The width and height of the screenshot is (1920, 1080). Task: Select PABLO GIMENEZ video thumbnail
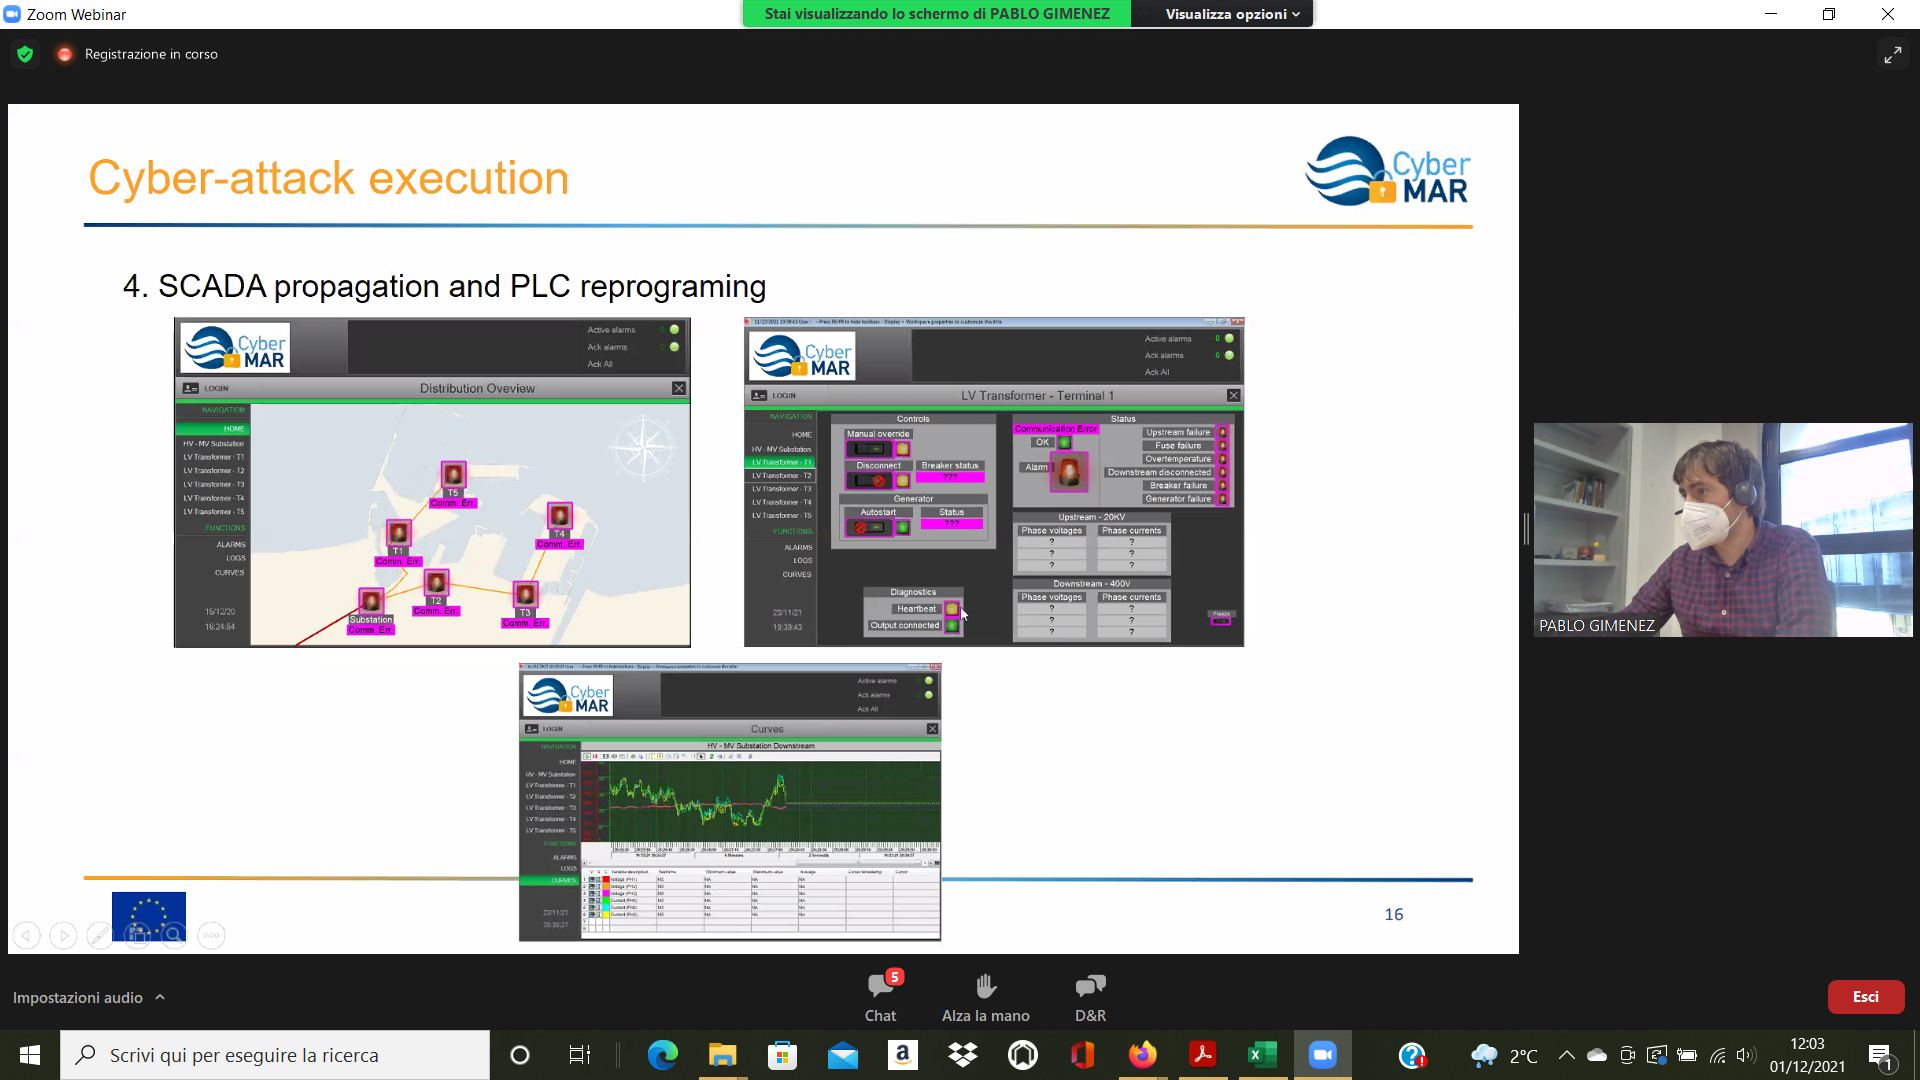pos(1722,529)
